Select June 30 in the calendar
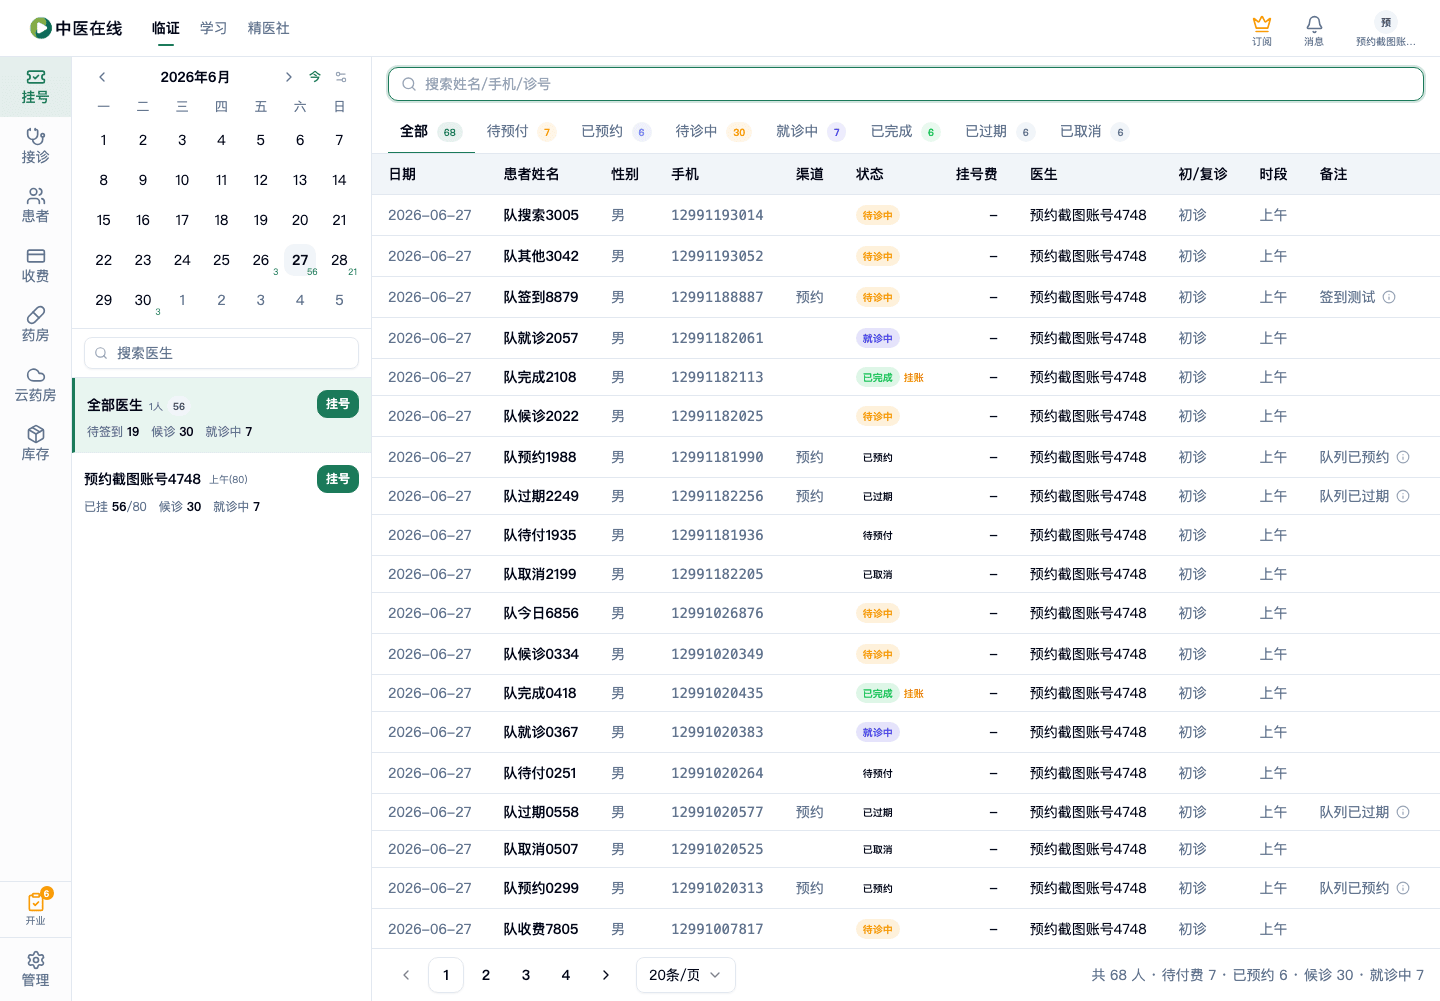Image resolution: width=1440 pixels, height=1001 pixels. pyautogui.click(x=143, y=300)
